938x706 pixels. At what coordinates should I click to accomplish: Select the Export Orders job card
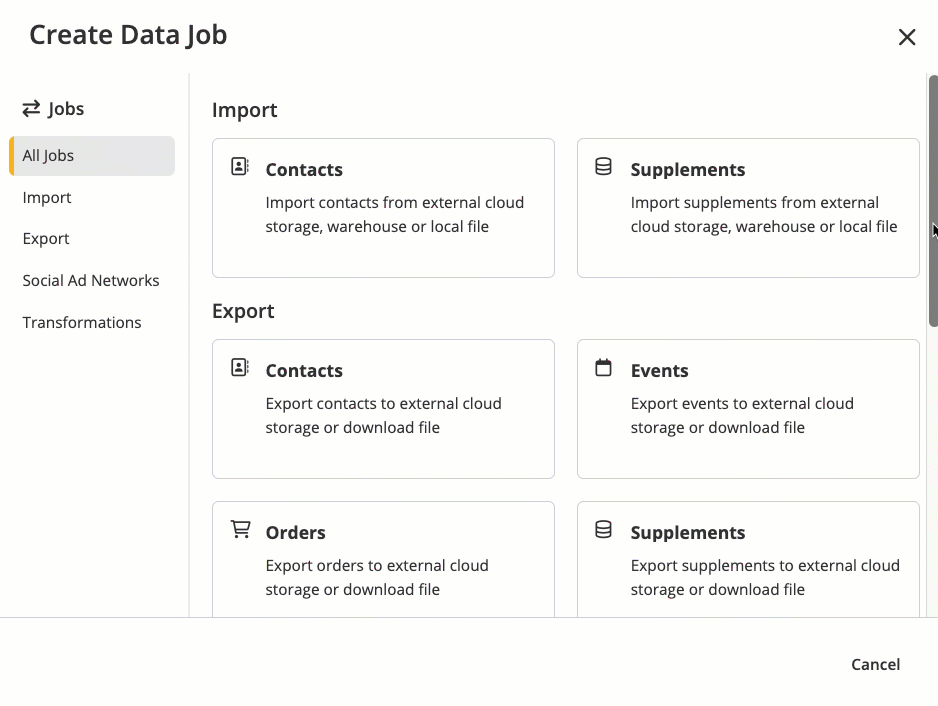(x=383, y=560)
